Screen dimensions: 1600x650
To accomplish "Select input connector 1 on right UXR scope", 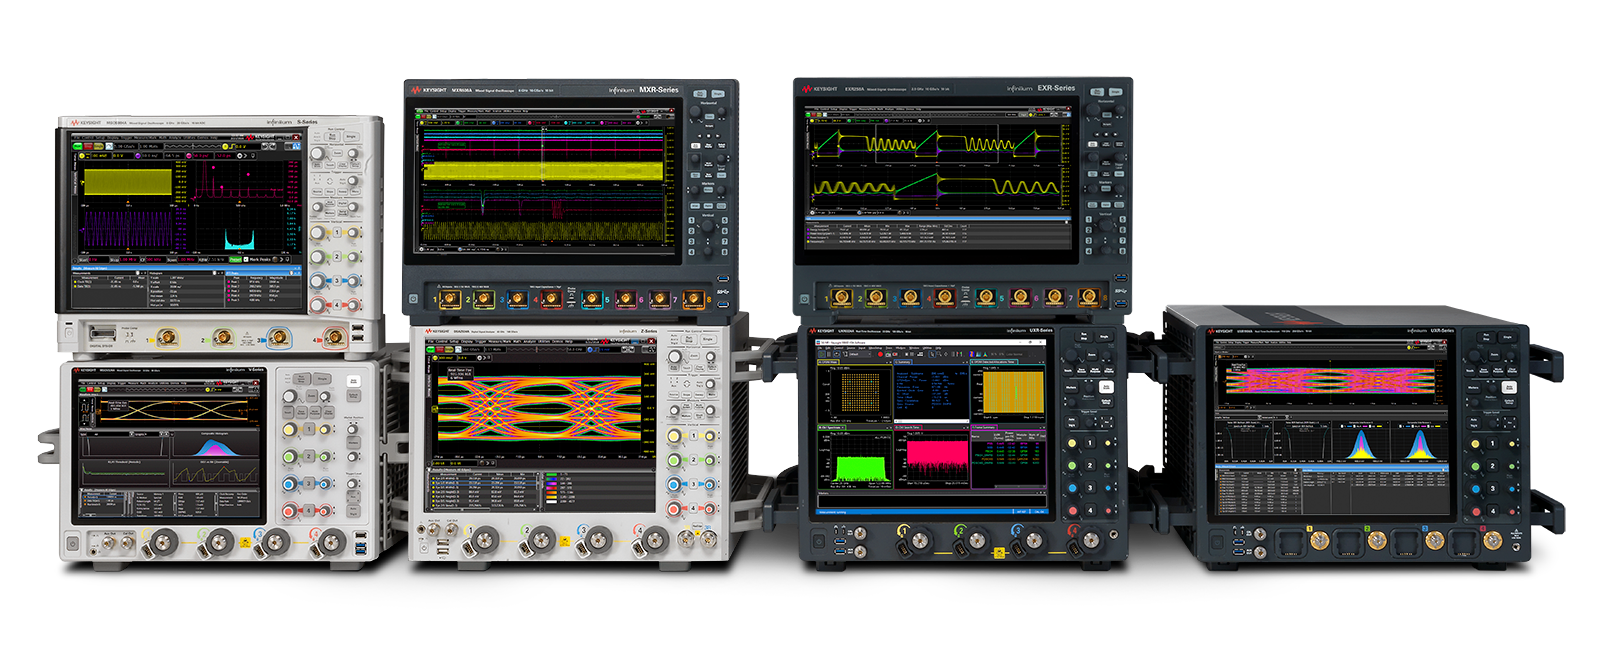I will click(x=1319, y=541).
